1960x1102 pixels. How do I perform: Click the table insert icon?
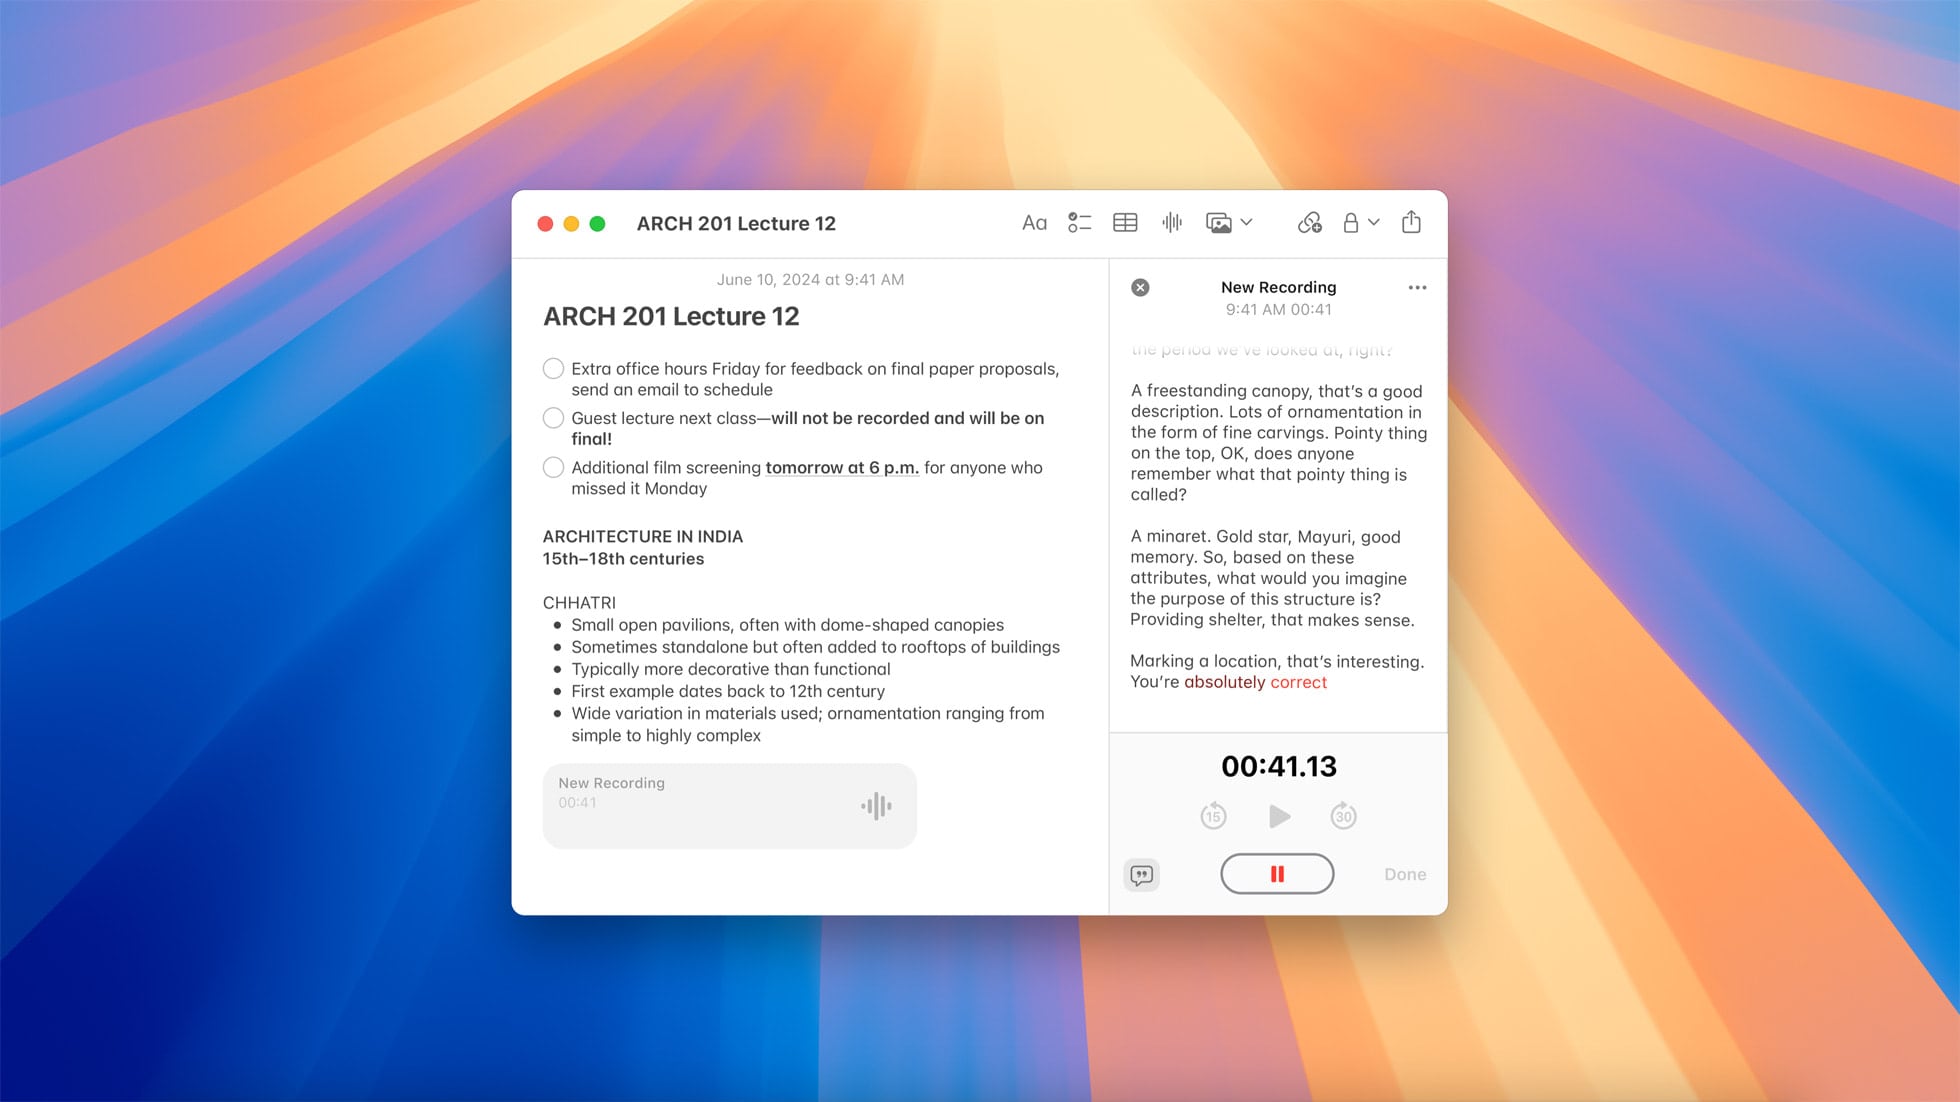click(x=1124, y=222)
